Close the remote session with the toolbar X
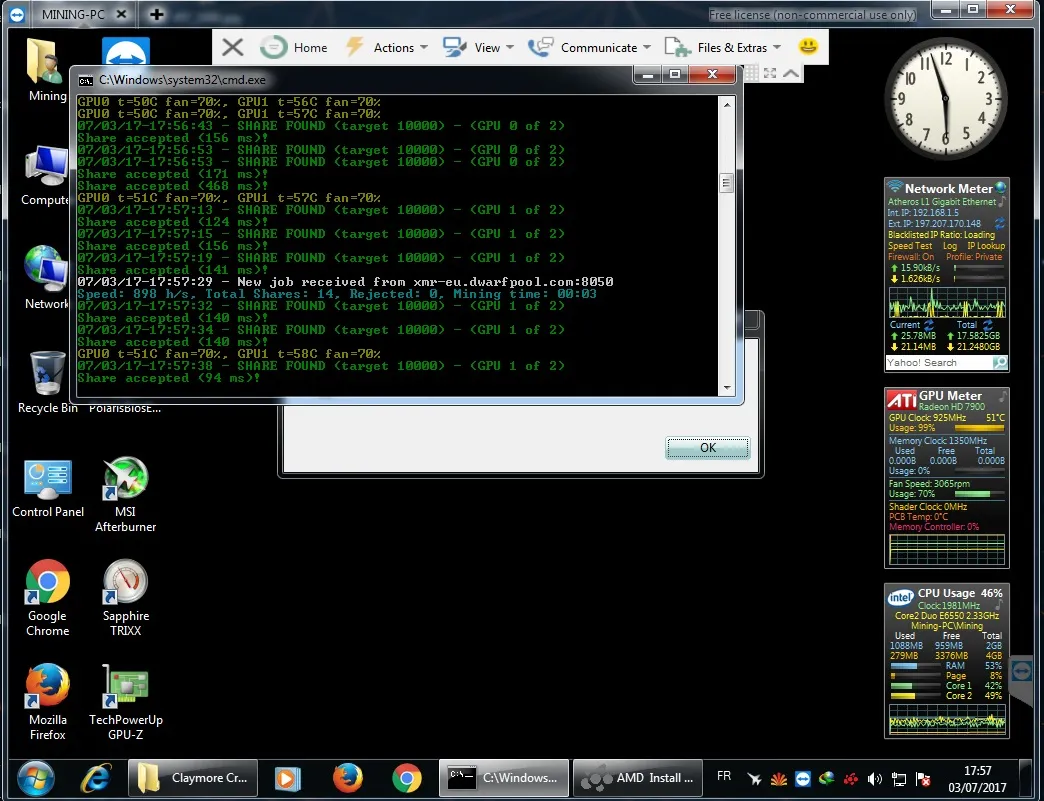The width and height of the screenshot is (1044, 801). (232, 47)
